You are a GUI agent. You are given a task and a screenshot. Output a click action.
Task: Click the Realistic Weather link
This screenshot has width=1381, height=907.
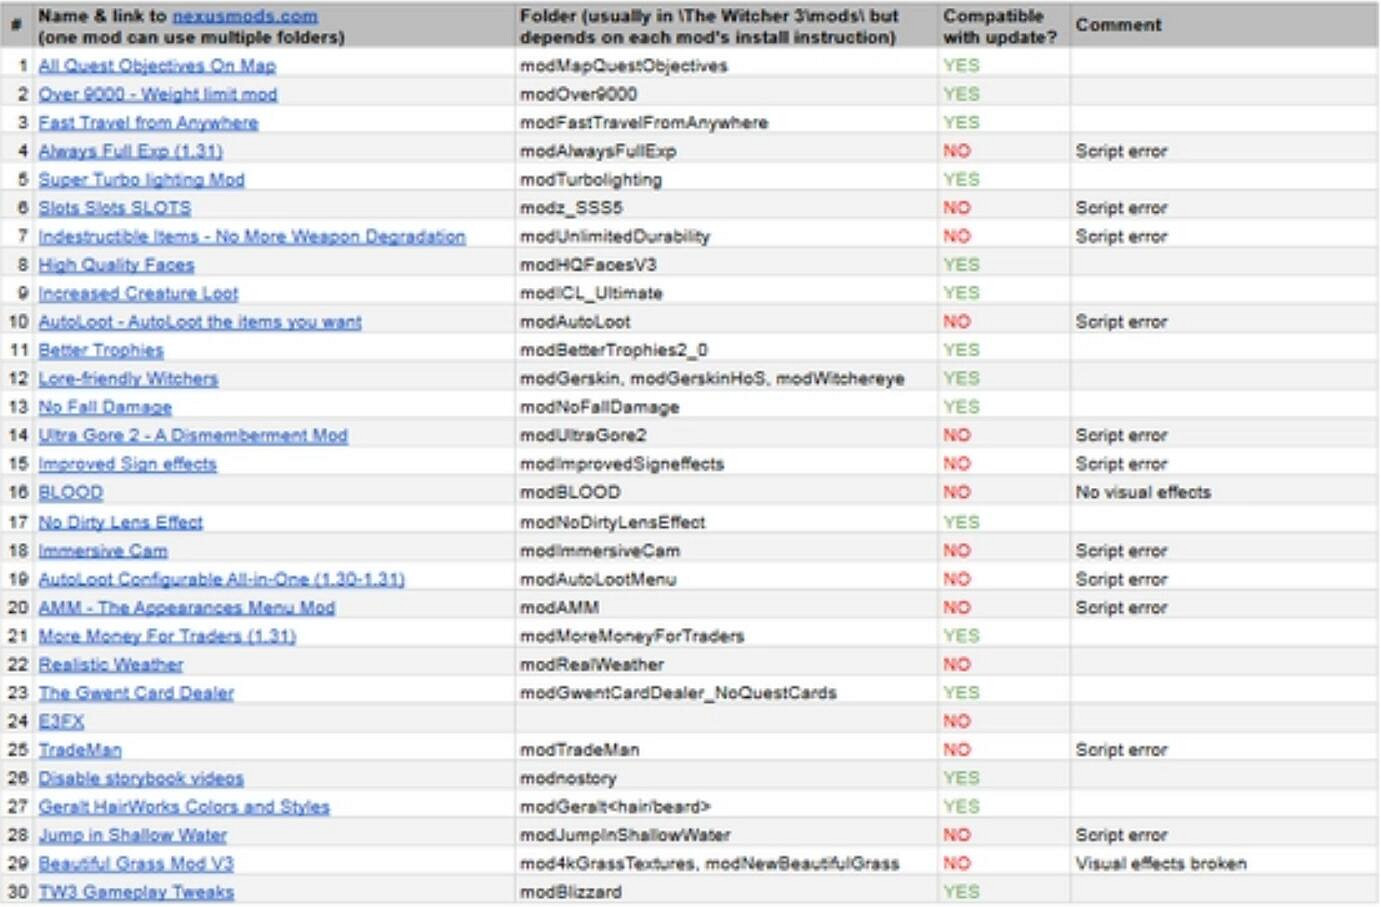coord(110,665)
